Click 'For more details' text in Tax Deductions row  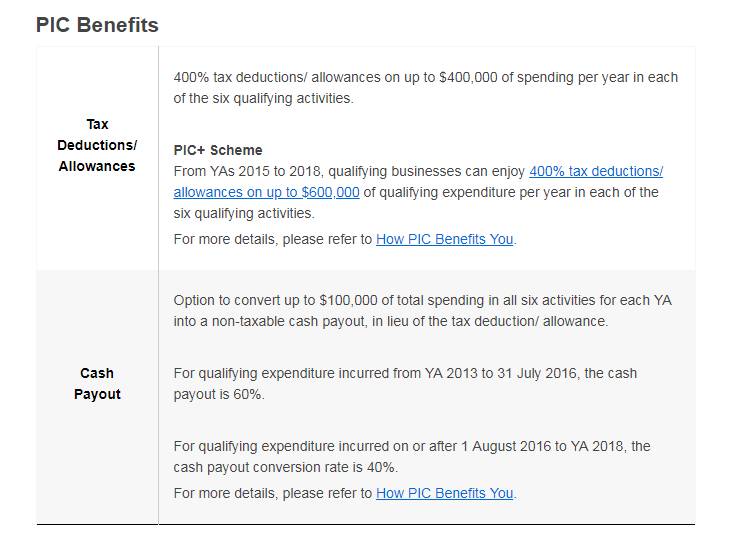pyautogui.click(x=222, y=239)
